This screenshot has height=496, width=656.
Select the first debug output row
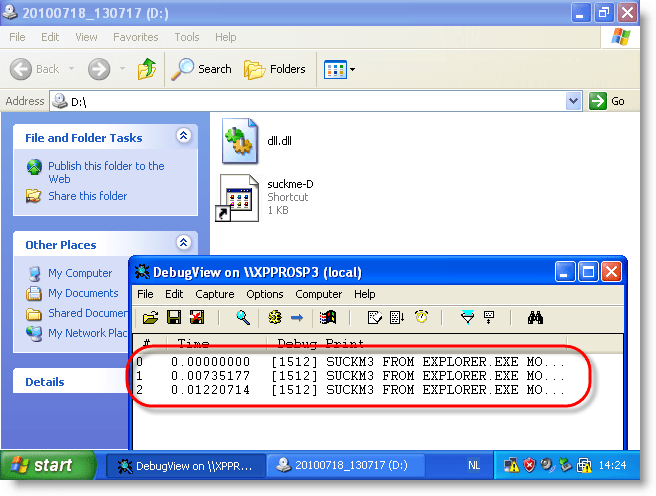click(x=350, y=361)
